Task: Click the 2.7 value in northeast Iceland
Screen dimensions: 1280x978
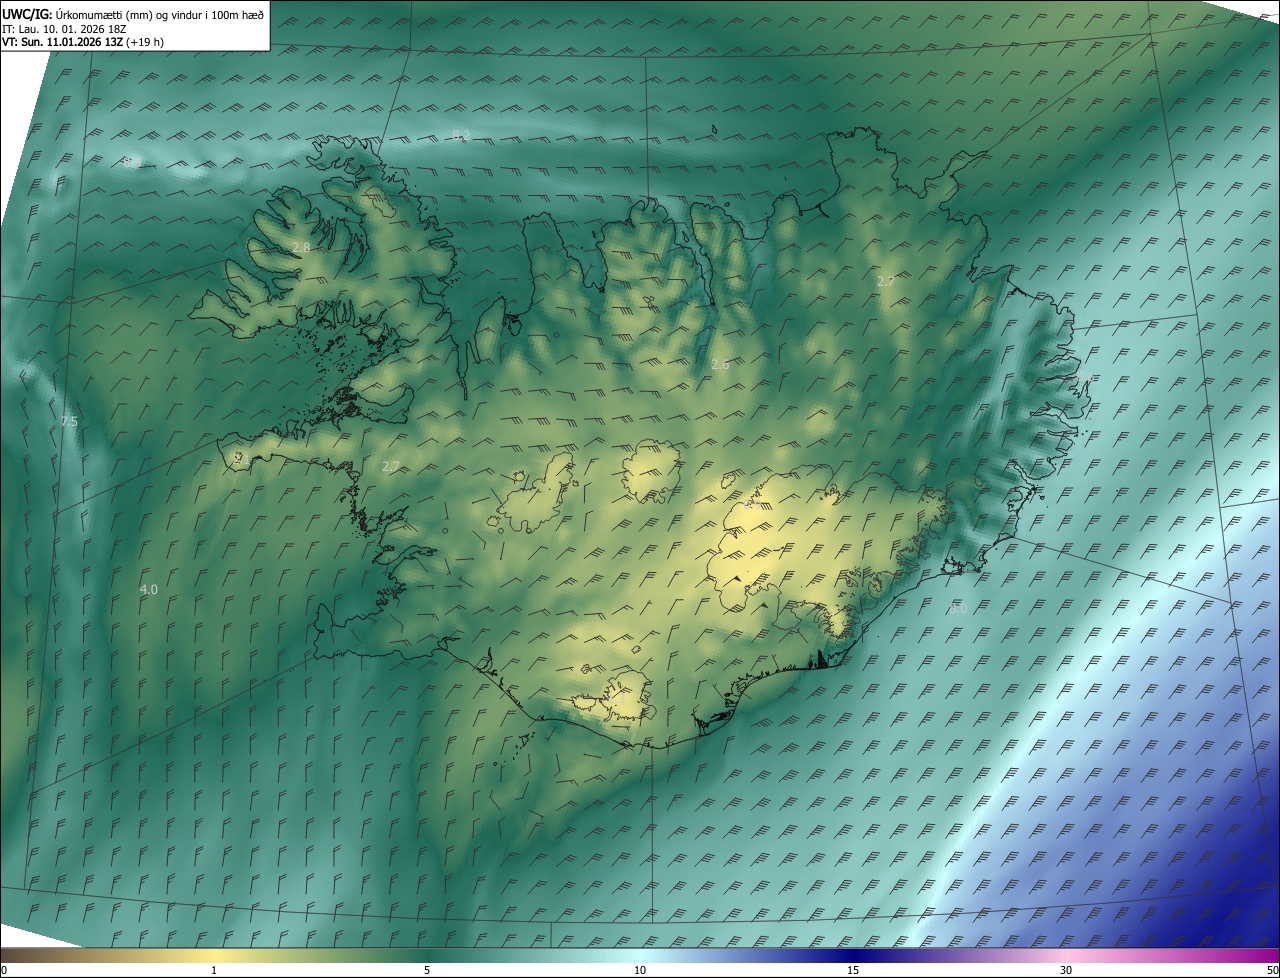Action: tap(885, 282)
